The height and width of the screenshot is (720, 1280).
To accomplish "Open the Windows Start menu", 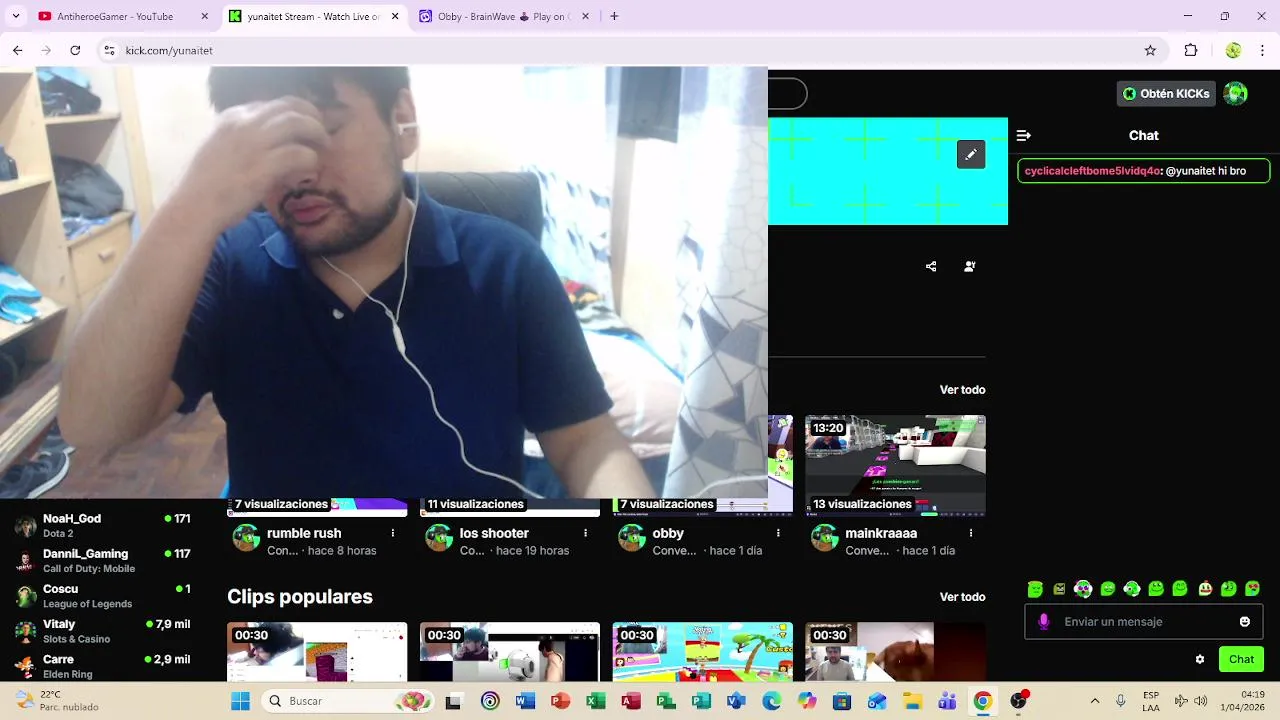I will [x=240, y=701].
